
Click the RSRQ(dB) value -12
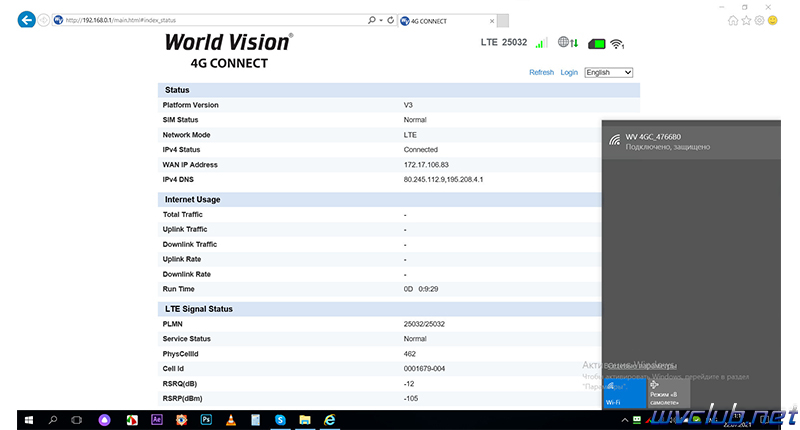(409, 384)
